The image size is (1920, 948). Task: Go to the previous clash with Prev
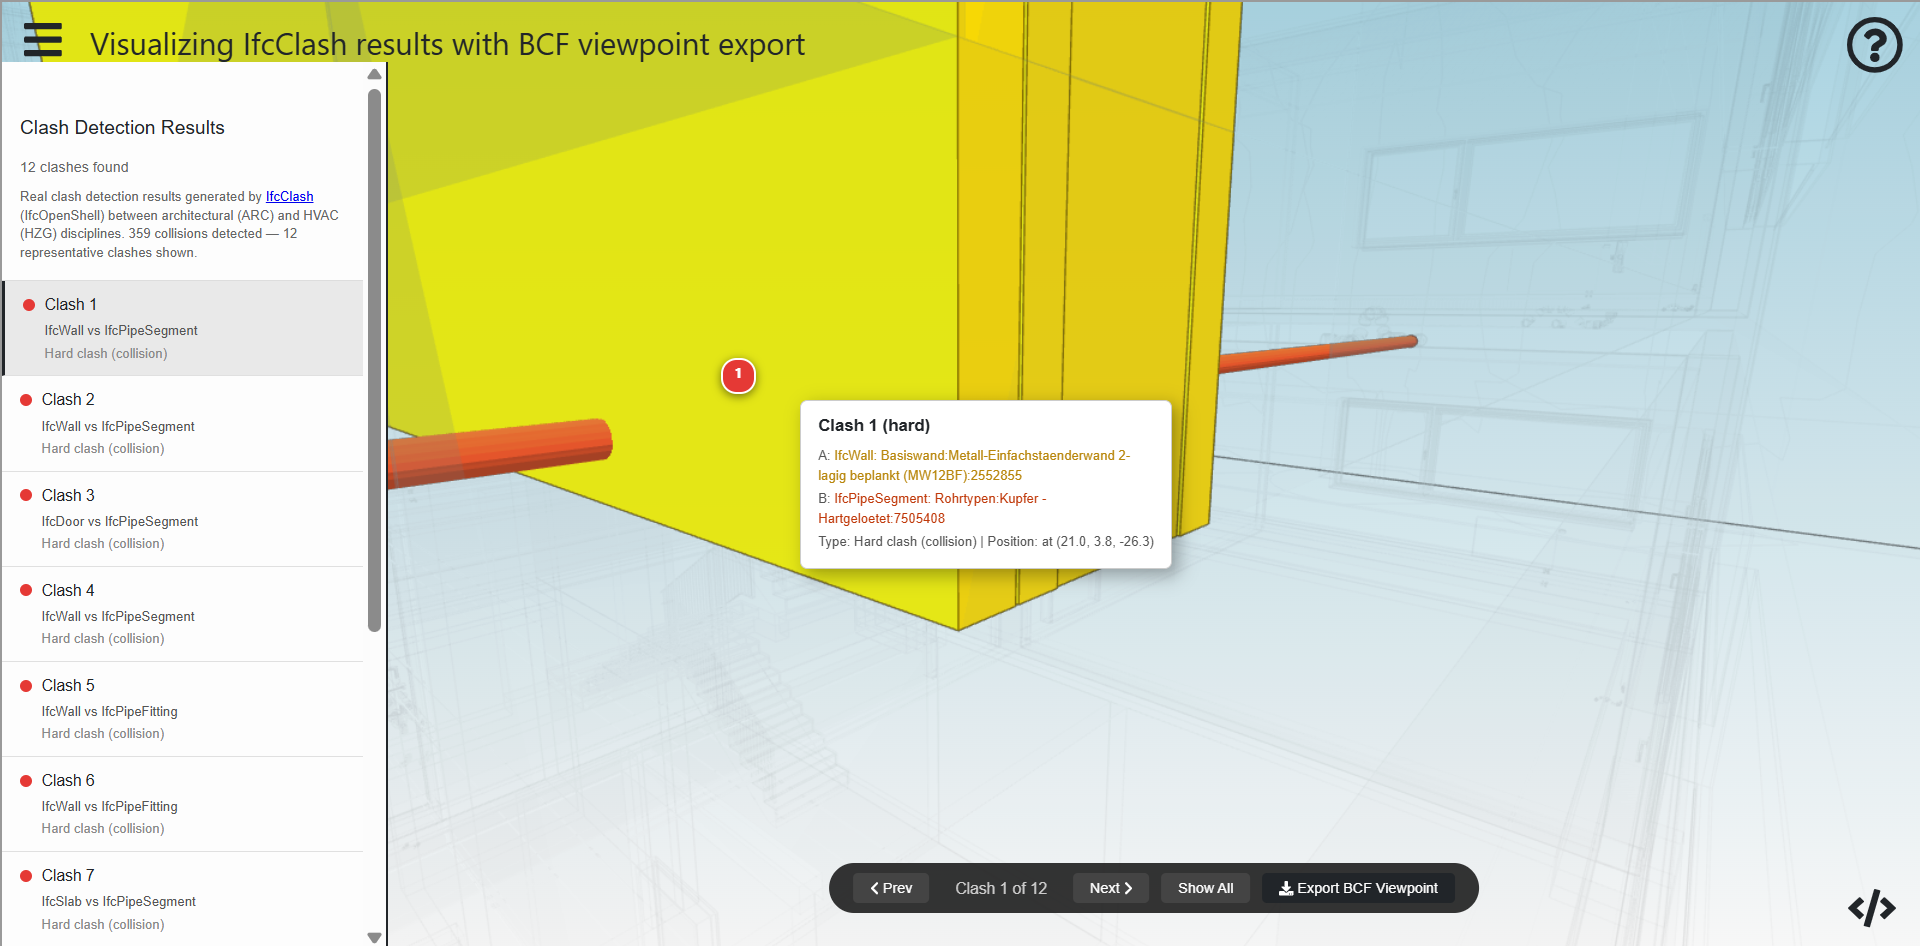[x=890, y=888]
